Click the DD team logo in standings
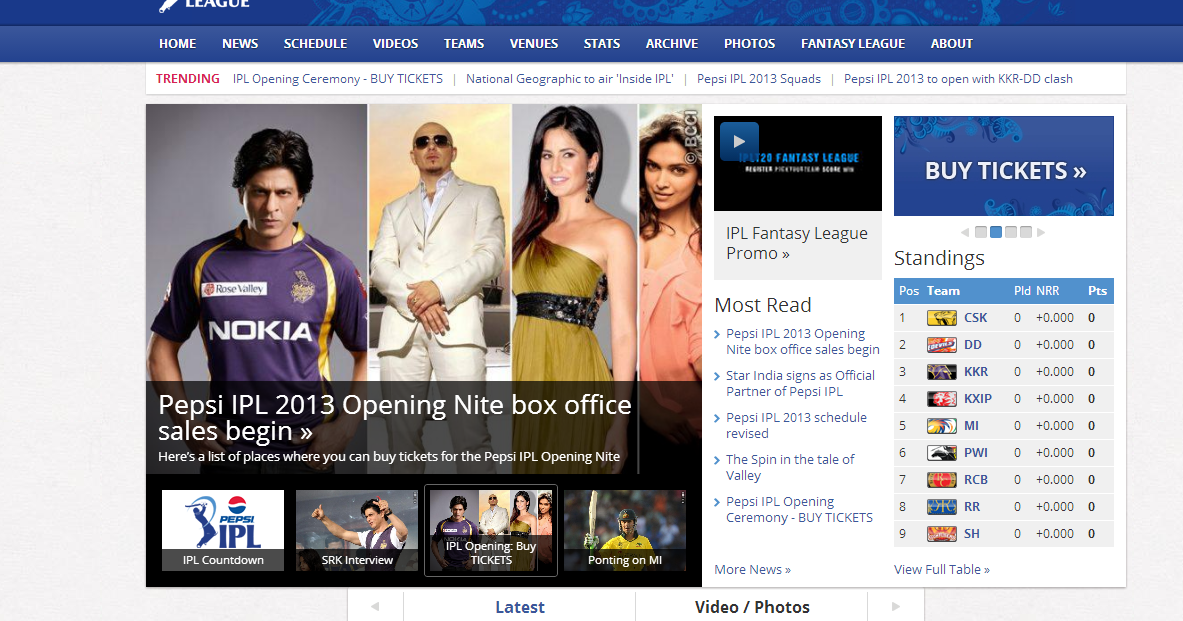 pyautogui.click(x=942, y=345)
